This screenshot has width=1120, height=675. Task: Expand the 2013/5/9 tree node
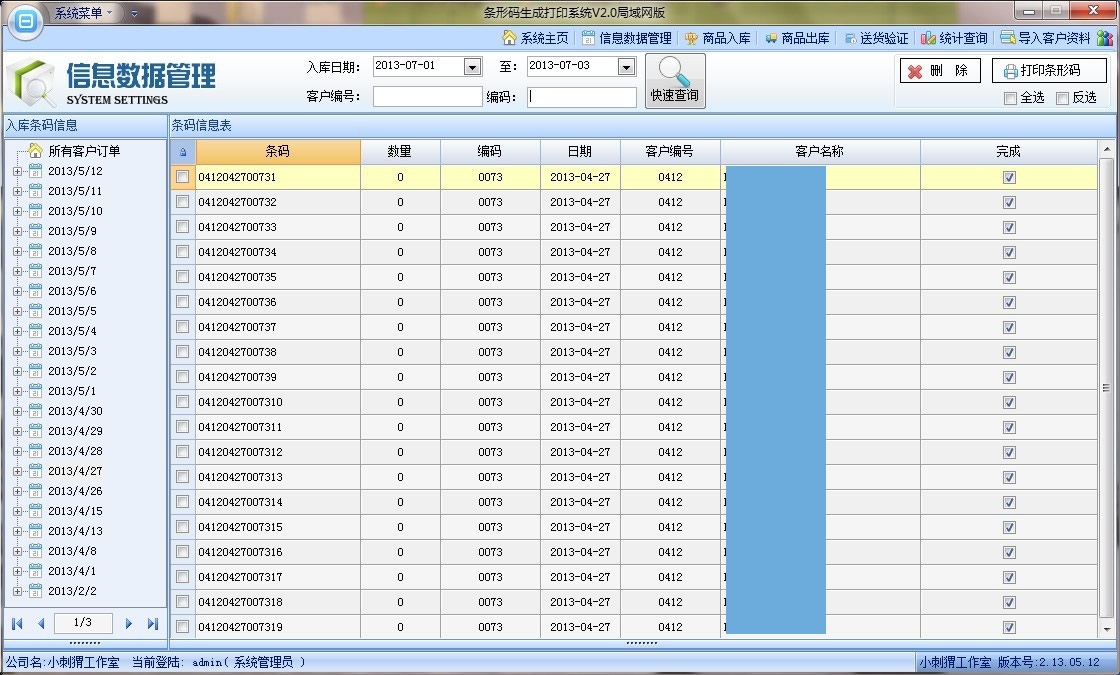17,231
